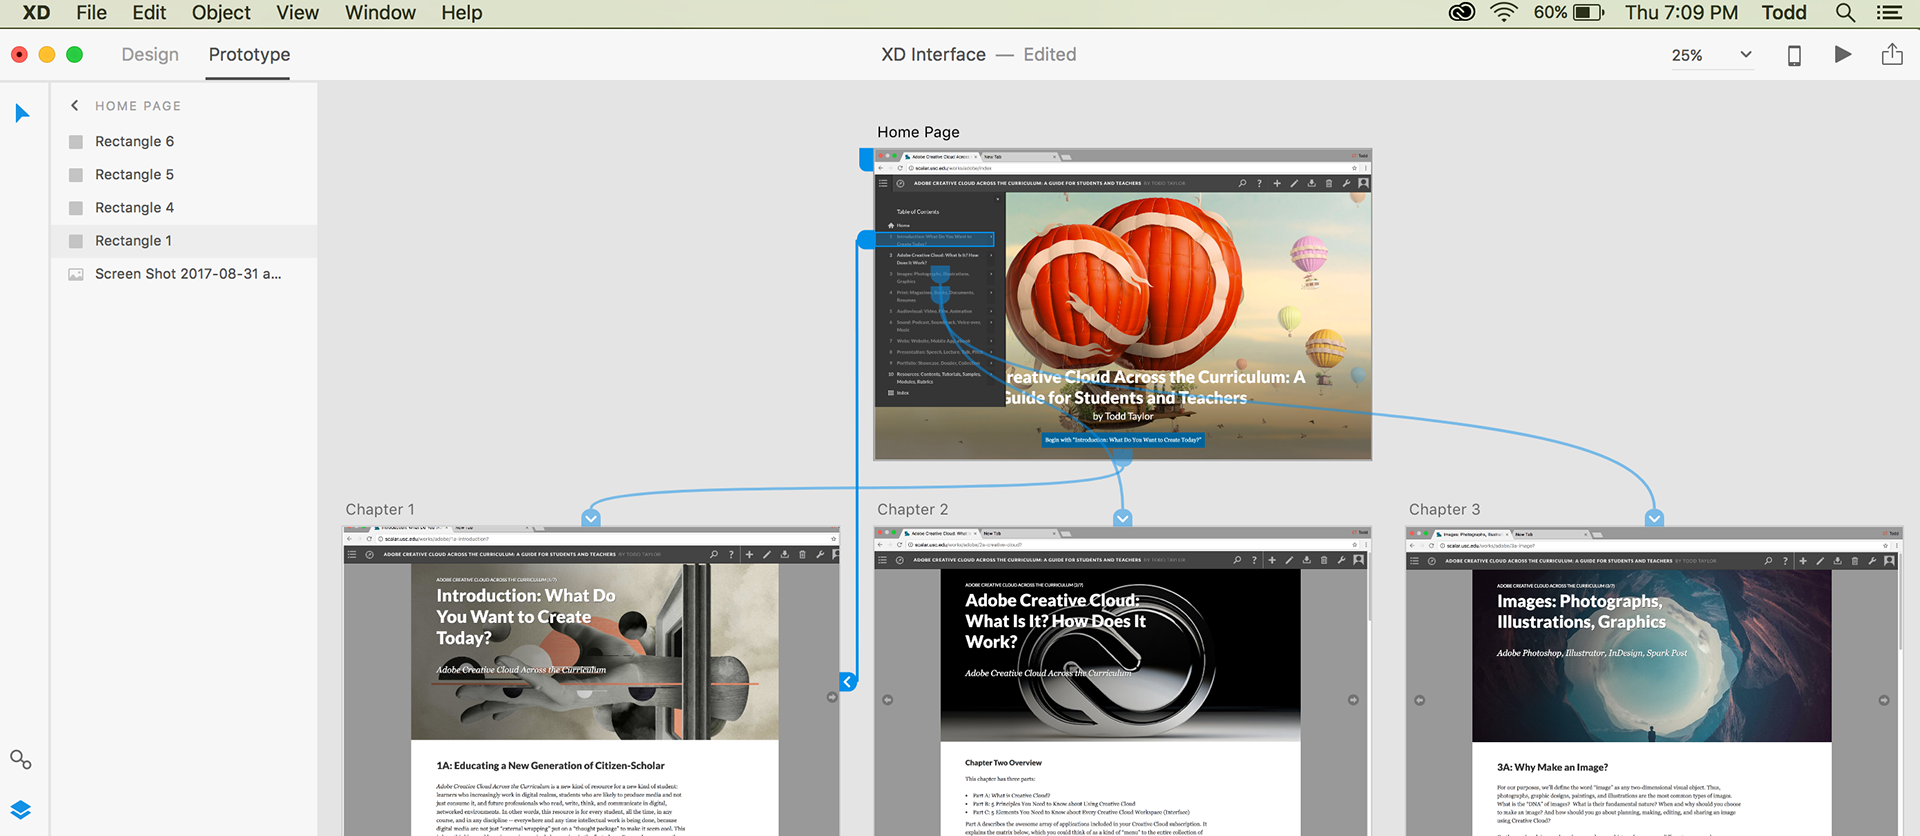
Task: Switch to the Design tab
Action: [x=150, y=55]
